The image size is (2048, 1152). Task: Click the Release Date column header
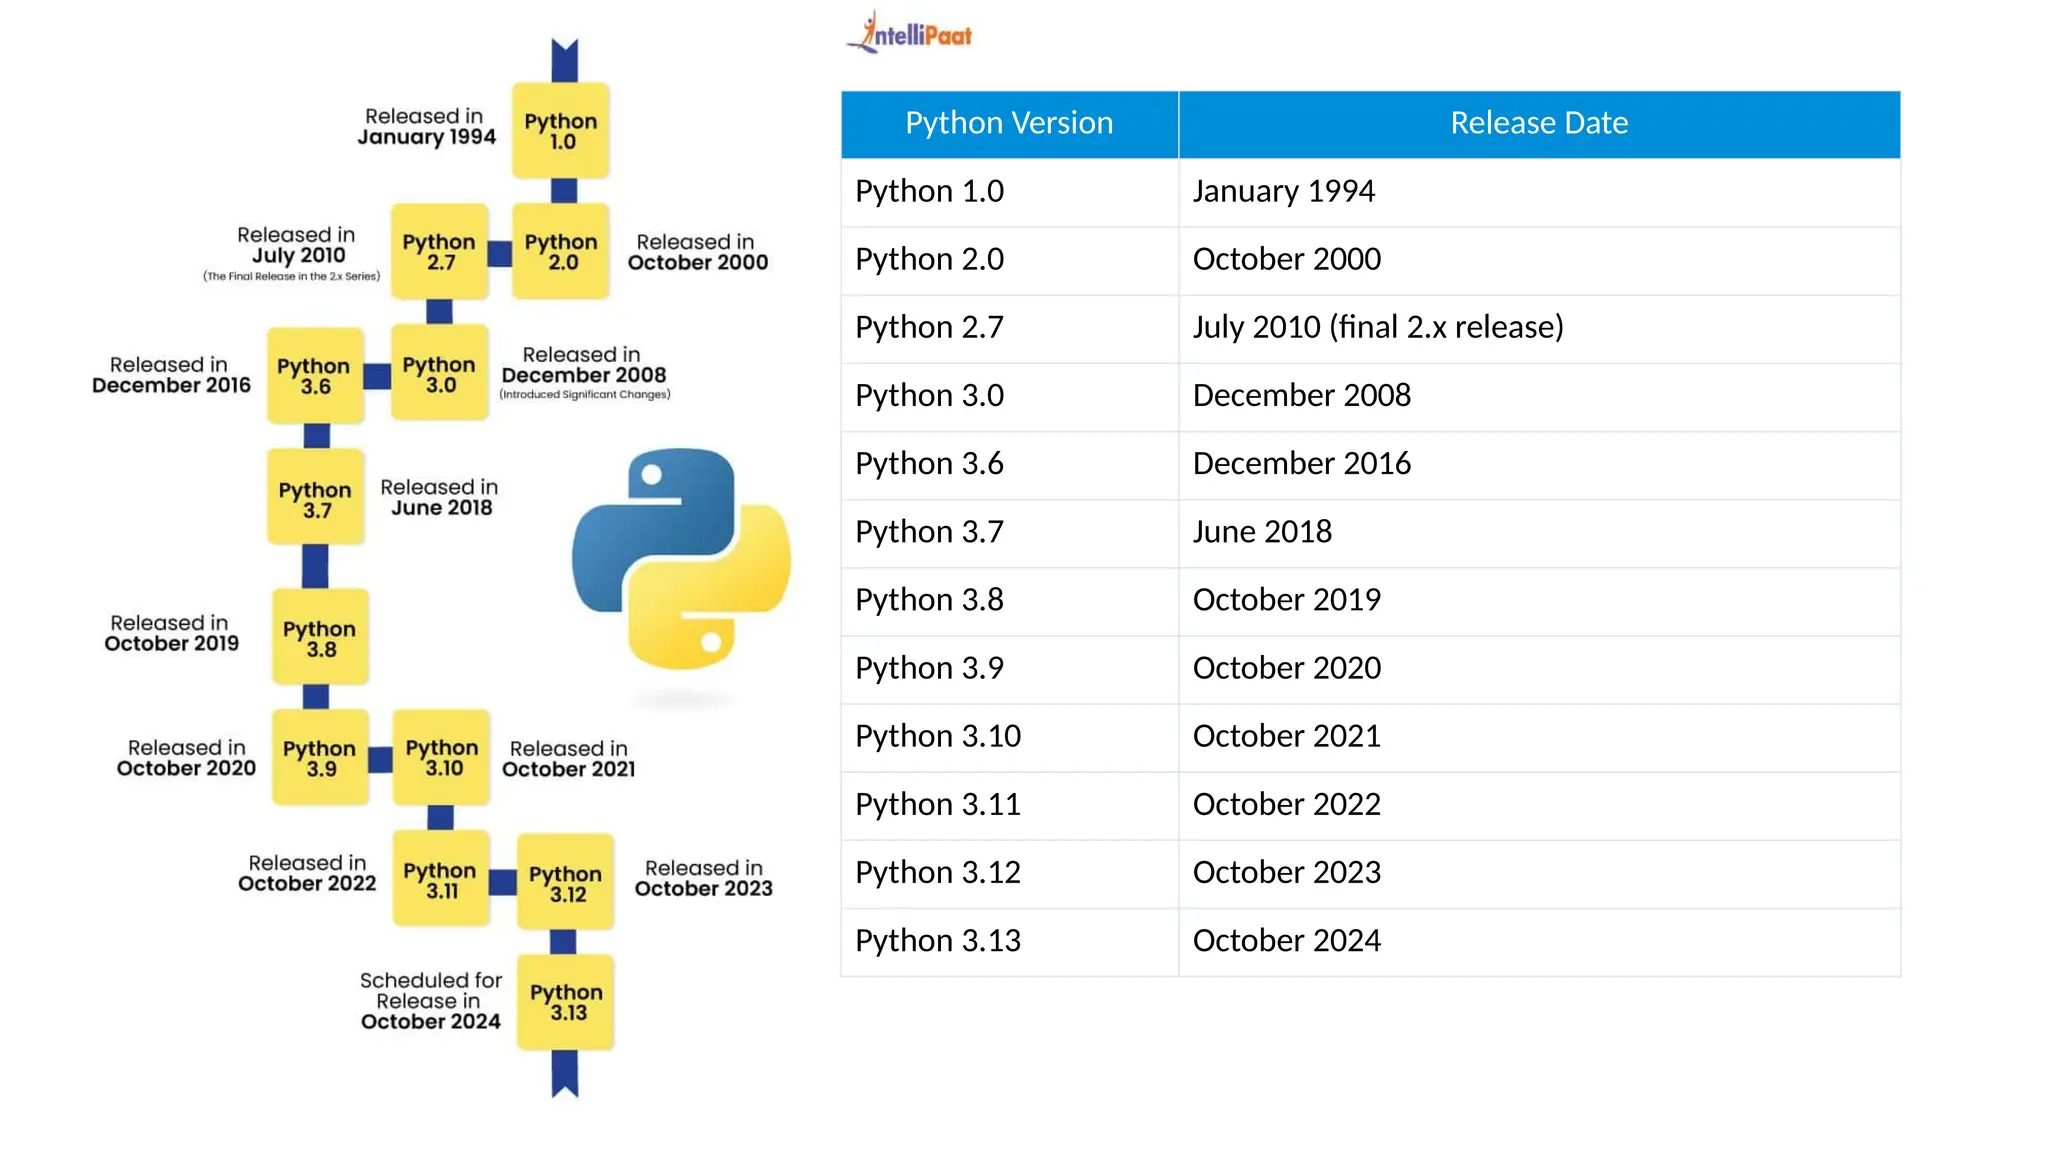pos(1539,123)
